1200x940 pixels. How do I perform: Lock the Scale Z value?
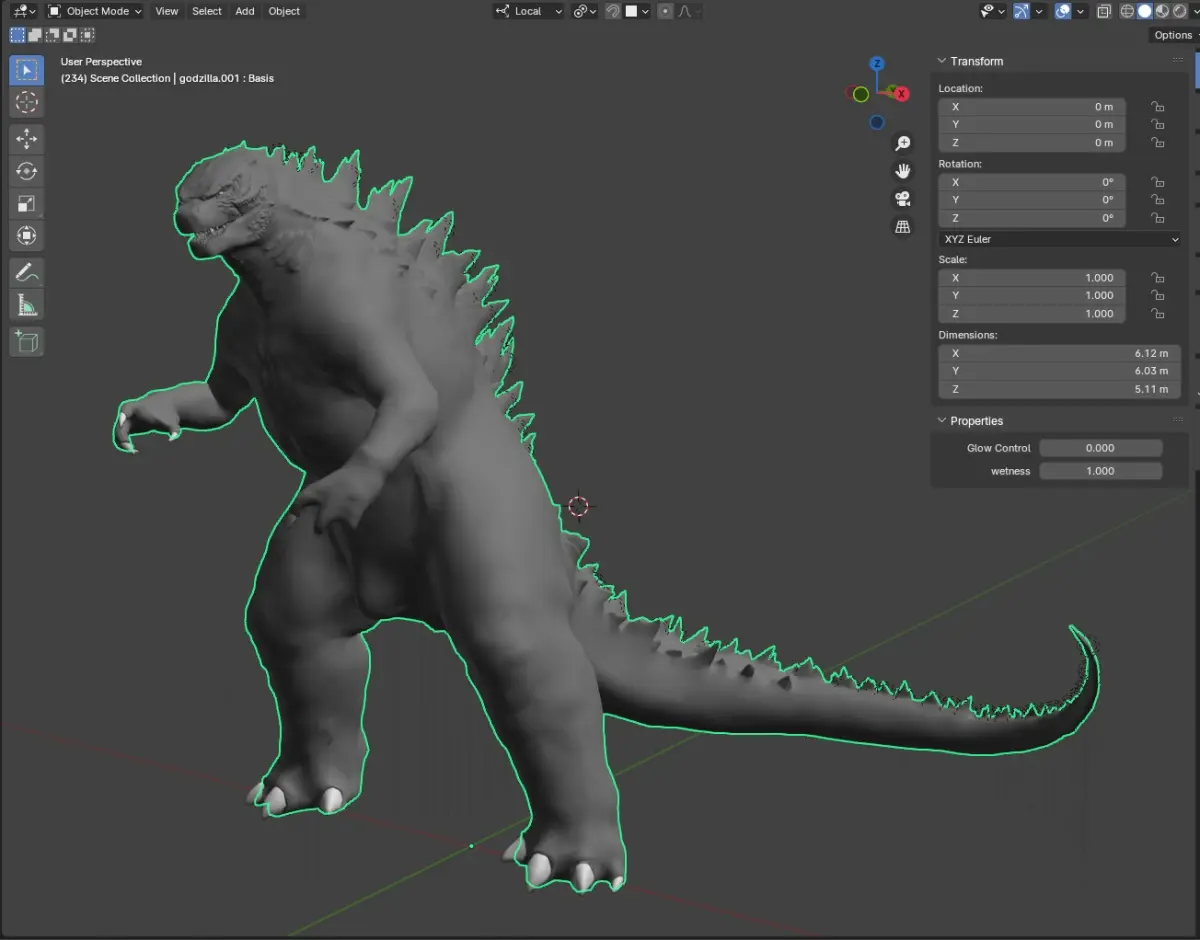[1157, 314]
